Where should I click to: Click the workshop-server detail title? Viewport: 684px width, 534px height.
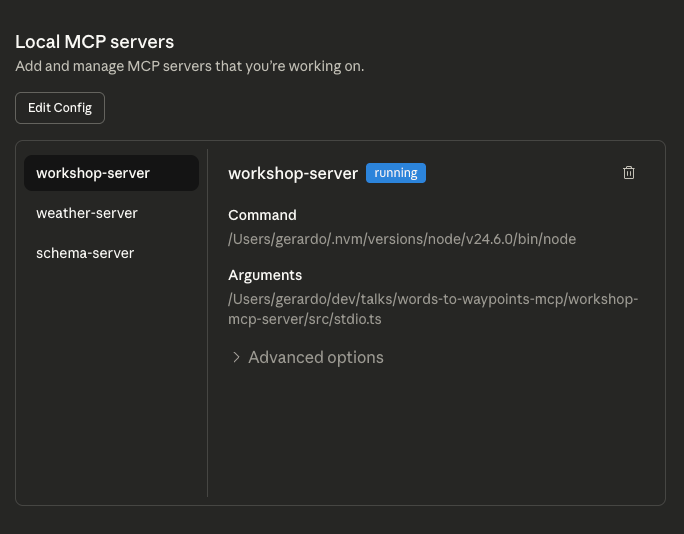[x=293, y=173]
